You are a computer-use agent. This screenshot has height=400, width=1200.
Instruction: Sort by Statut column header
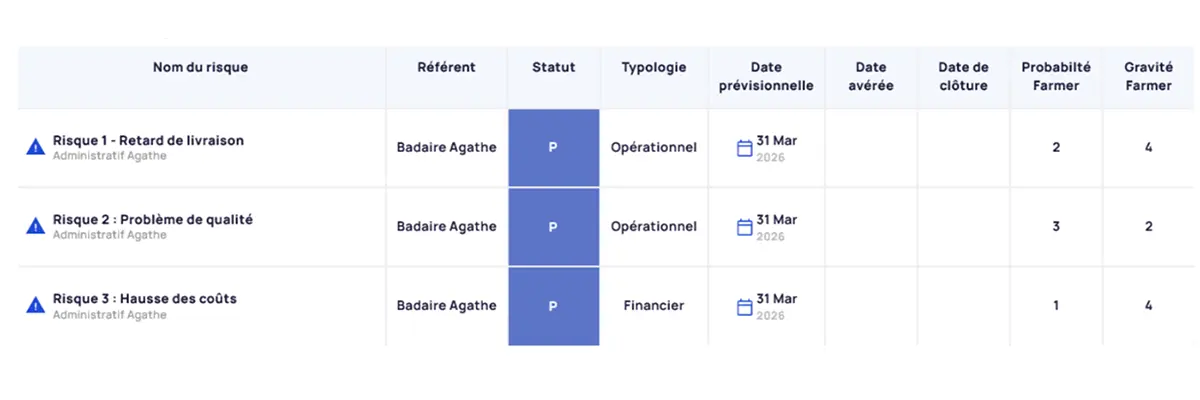(x=553, y=68)
